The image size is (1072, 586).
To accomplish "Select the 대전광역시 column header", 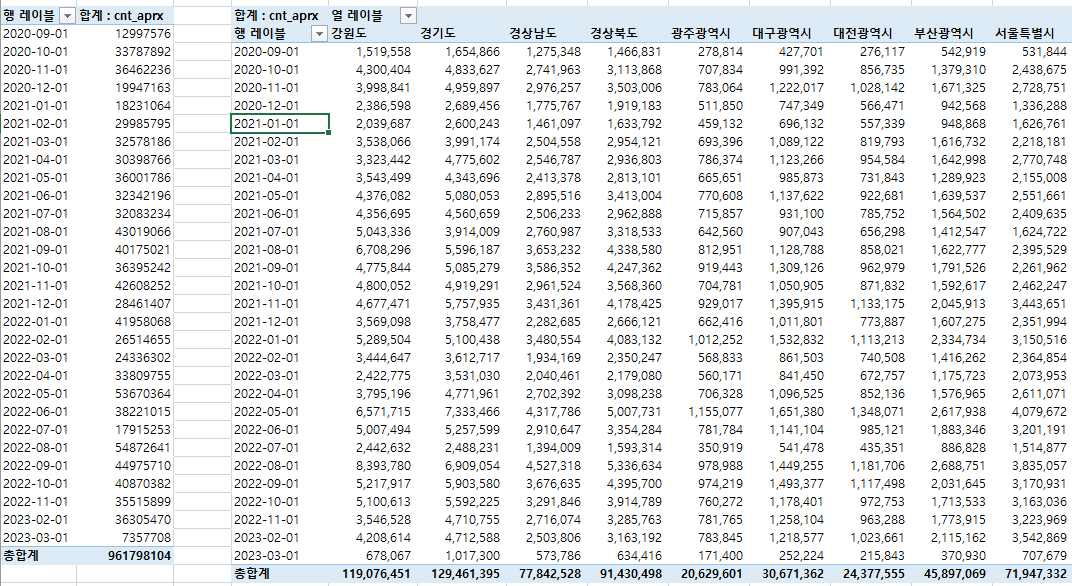I will click(862, 34).
